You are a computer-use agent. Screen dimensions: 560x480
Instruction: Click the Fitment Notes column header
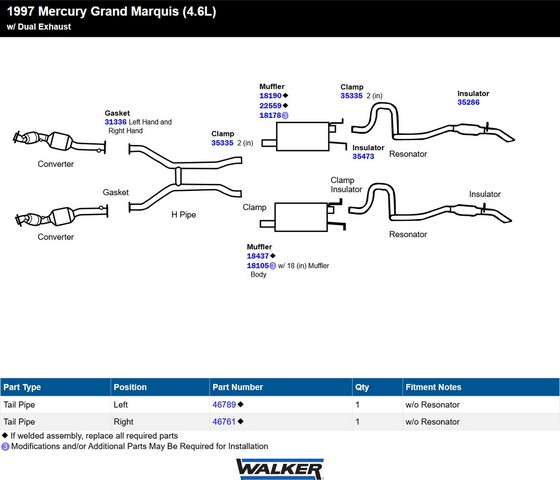tap(433, 387)
